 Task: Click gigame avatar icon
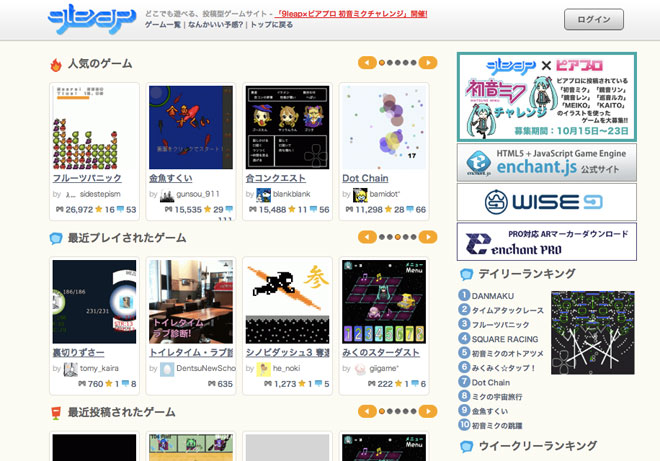pyautogui.click(x=360, y=369)
